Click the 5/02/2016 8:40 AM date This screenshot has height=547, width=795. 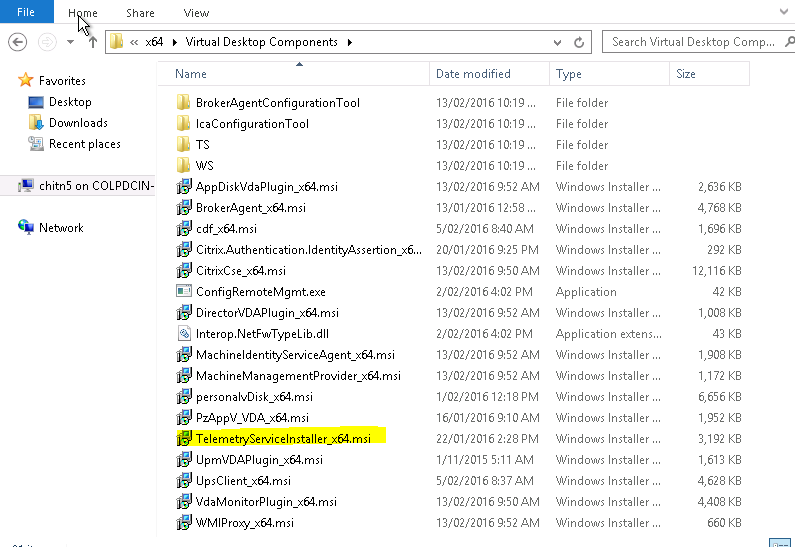tap(485, 229)
